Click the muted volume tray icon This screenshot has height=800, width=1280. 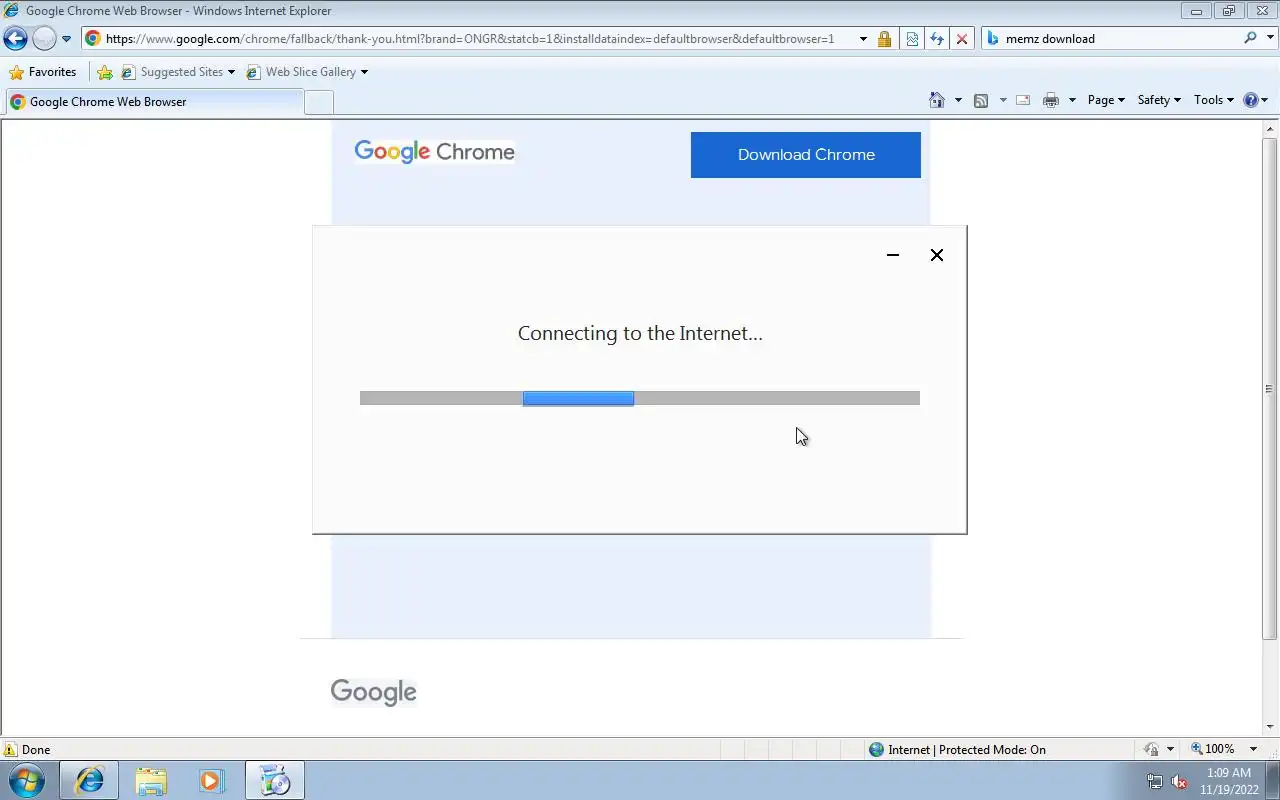tap(1179, 782)
